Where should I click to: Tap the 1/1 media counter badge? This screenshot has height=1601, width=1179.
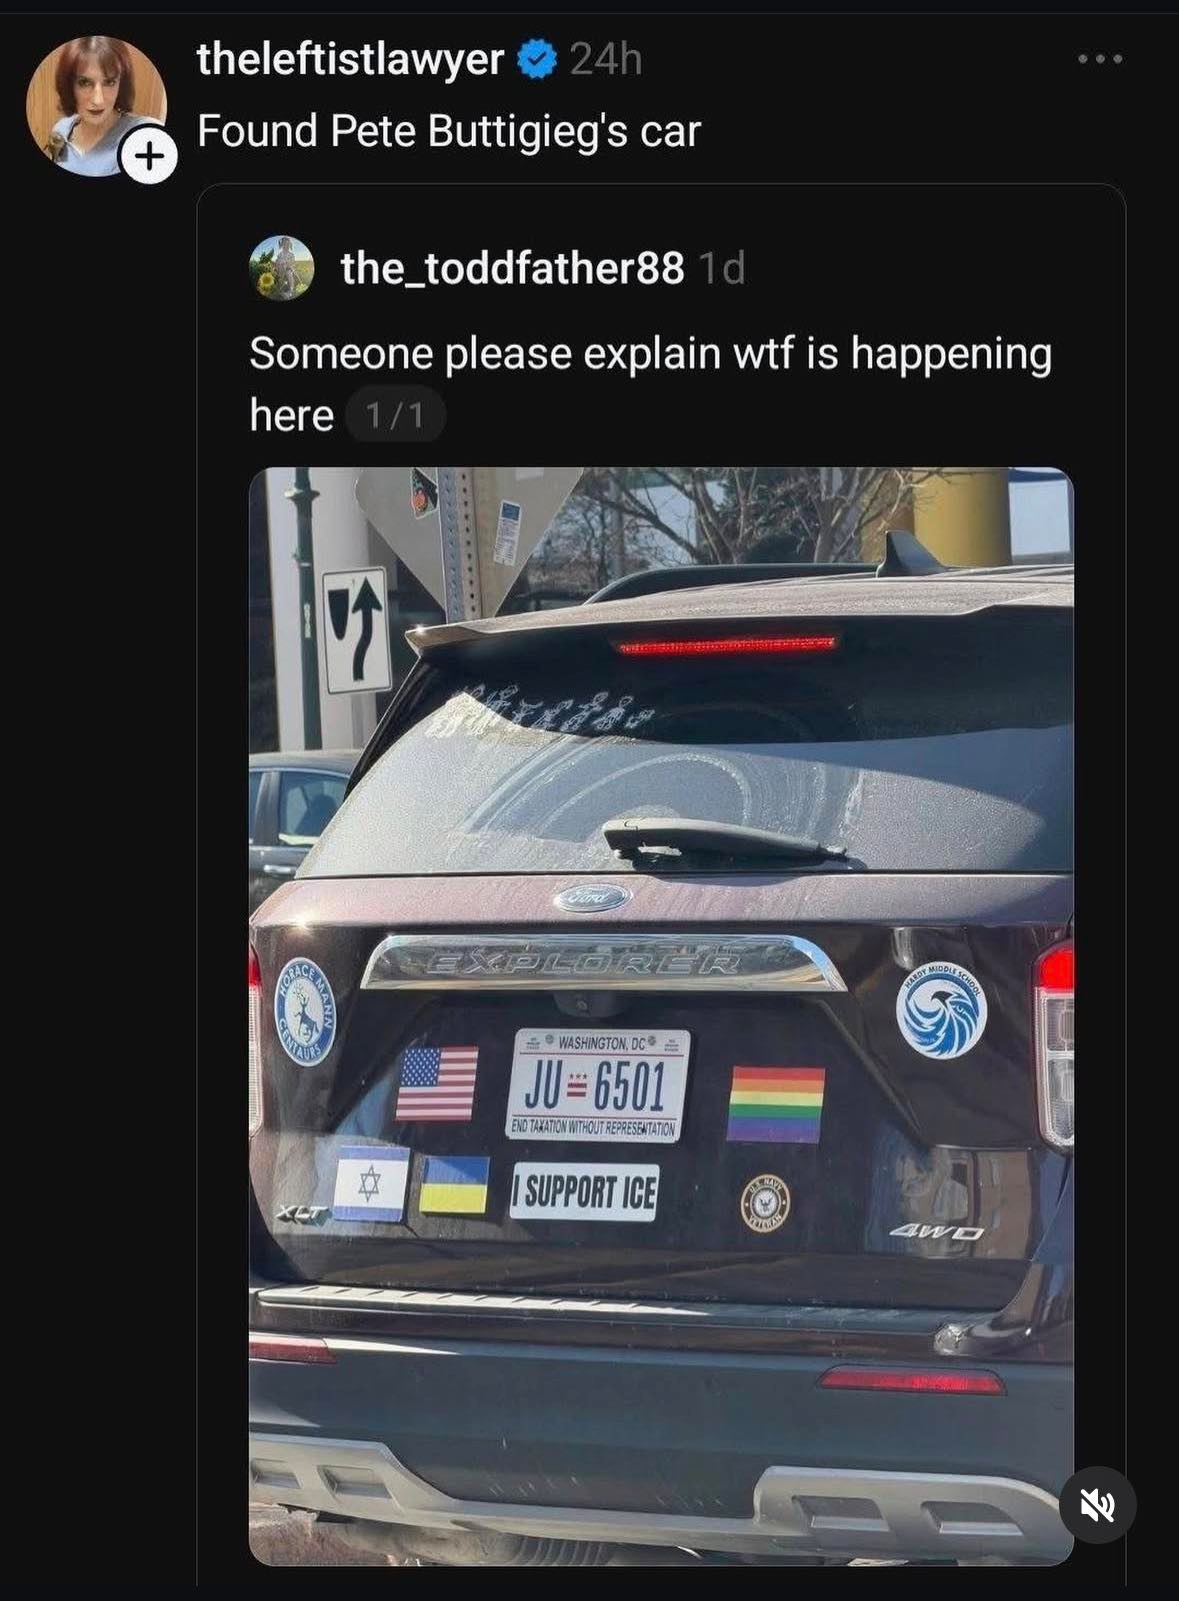coord(395,414)
